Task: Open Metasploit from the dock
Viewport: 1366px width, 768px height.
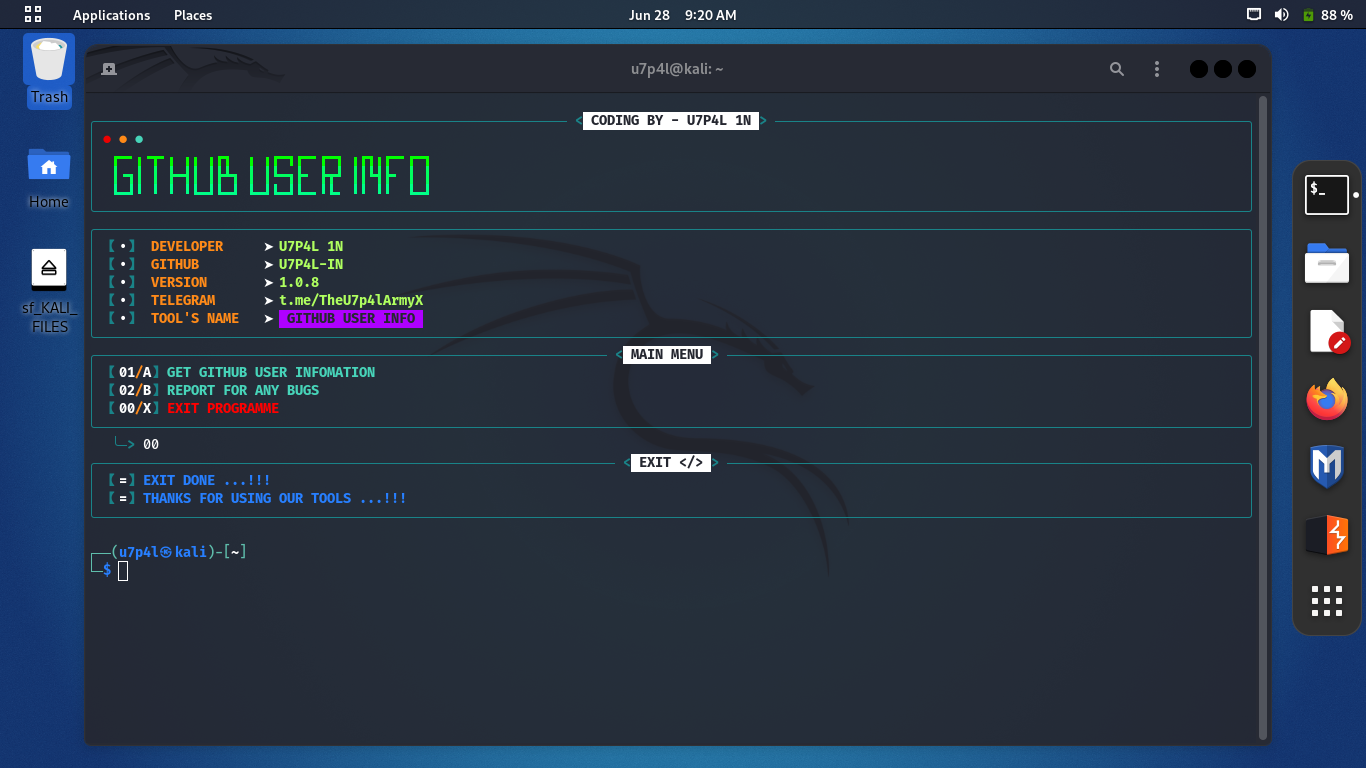Action: [1327, 467]
